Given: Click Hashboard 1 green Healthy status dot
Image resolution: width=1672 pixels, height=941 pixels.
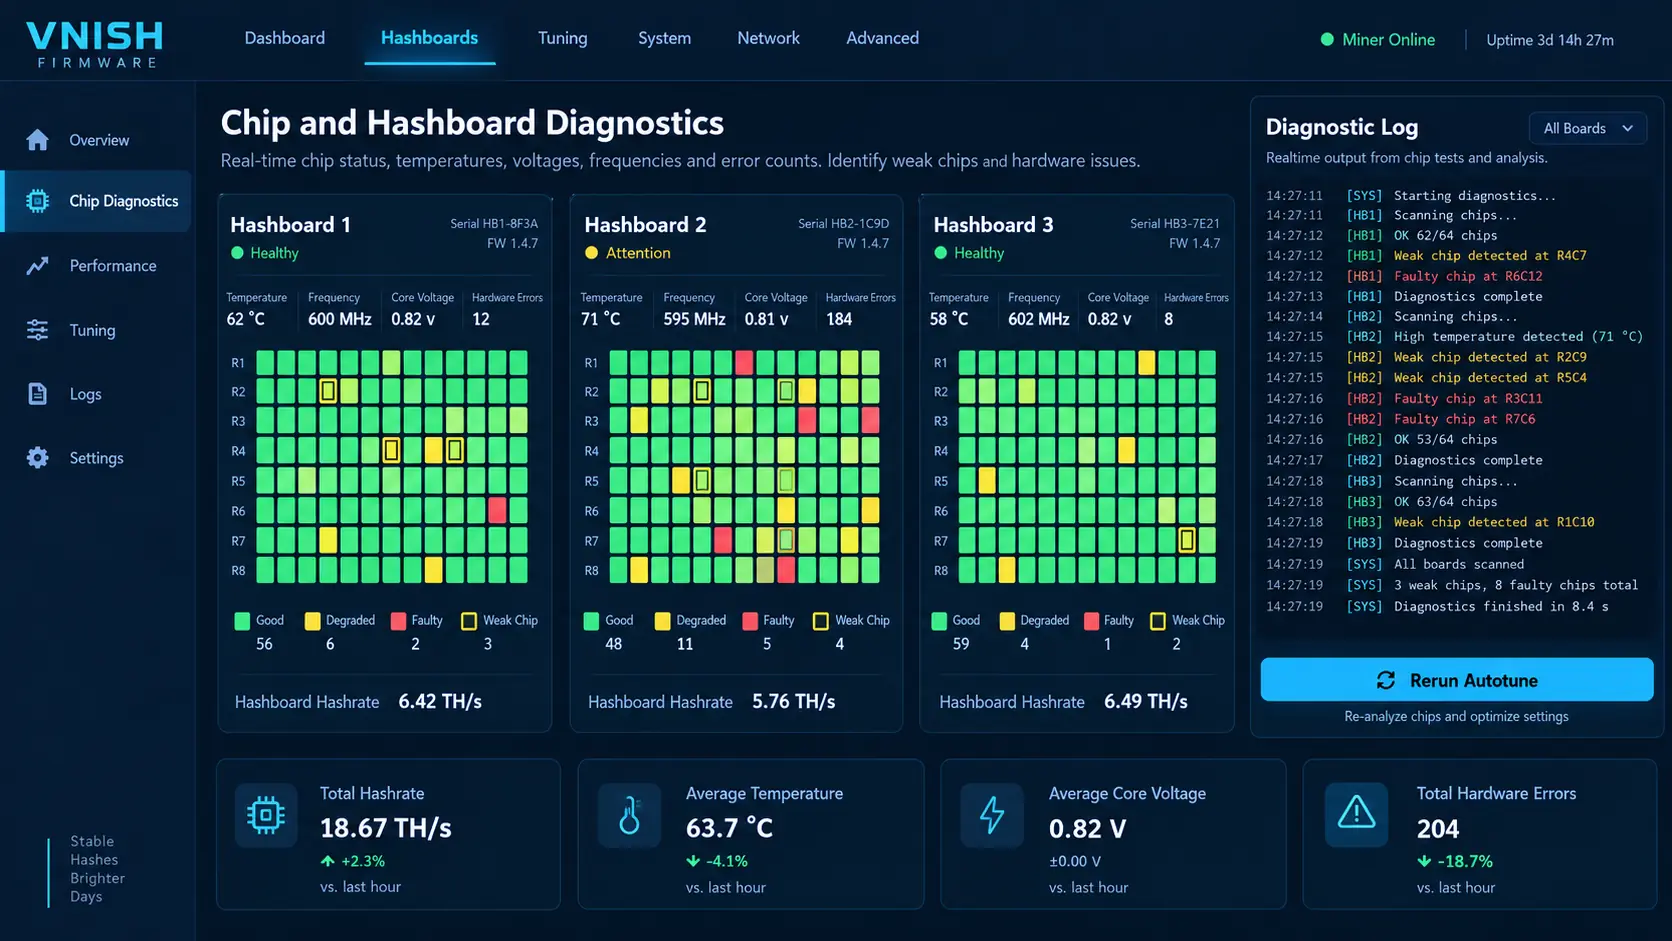Looking at the screenshot, I should point(237,253).
